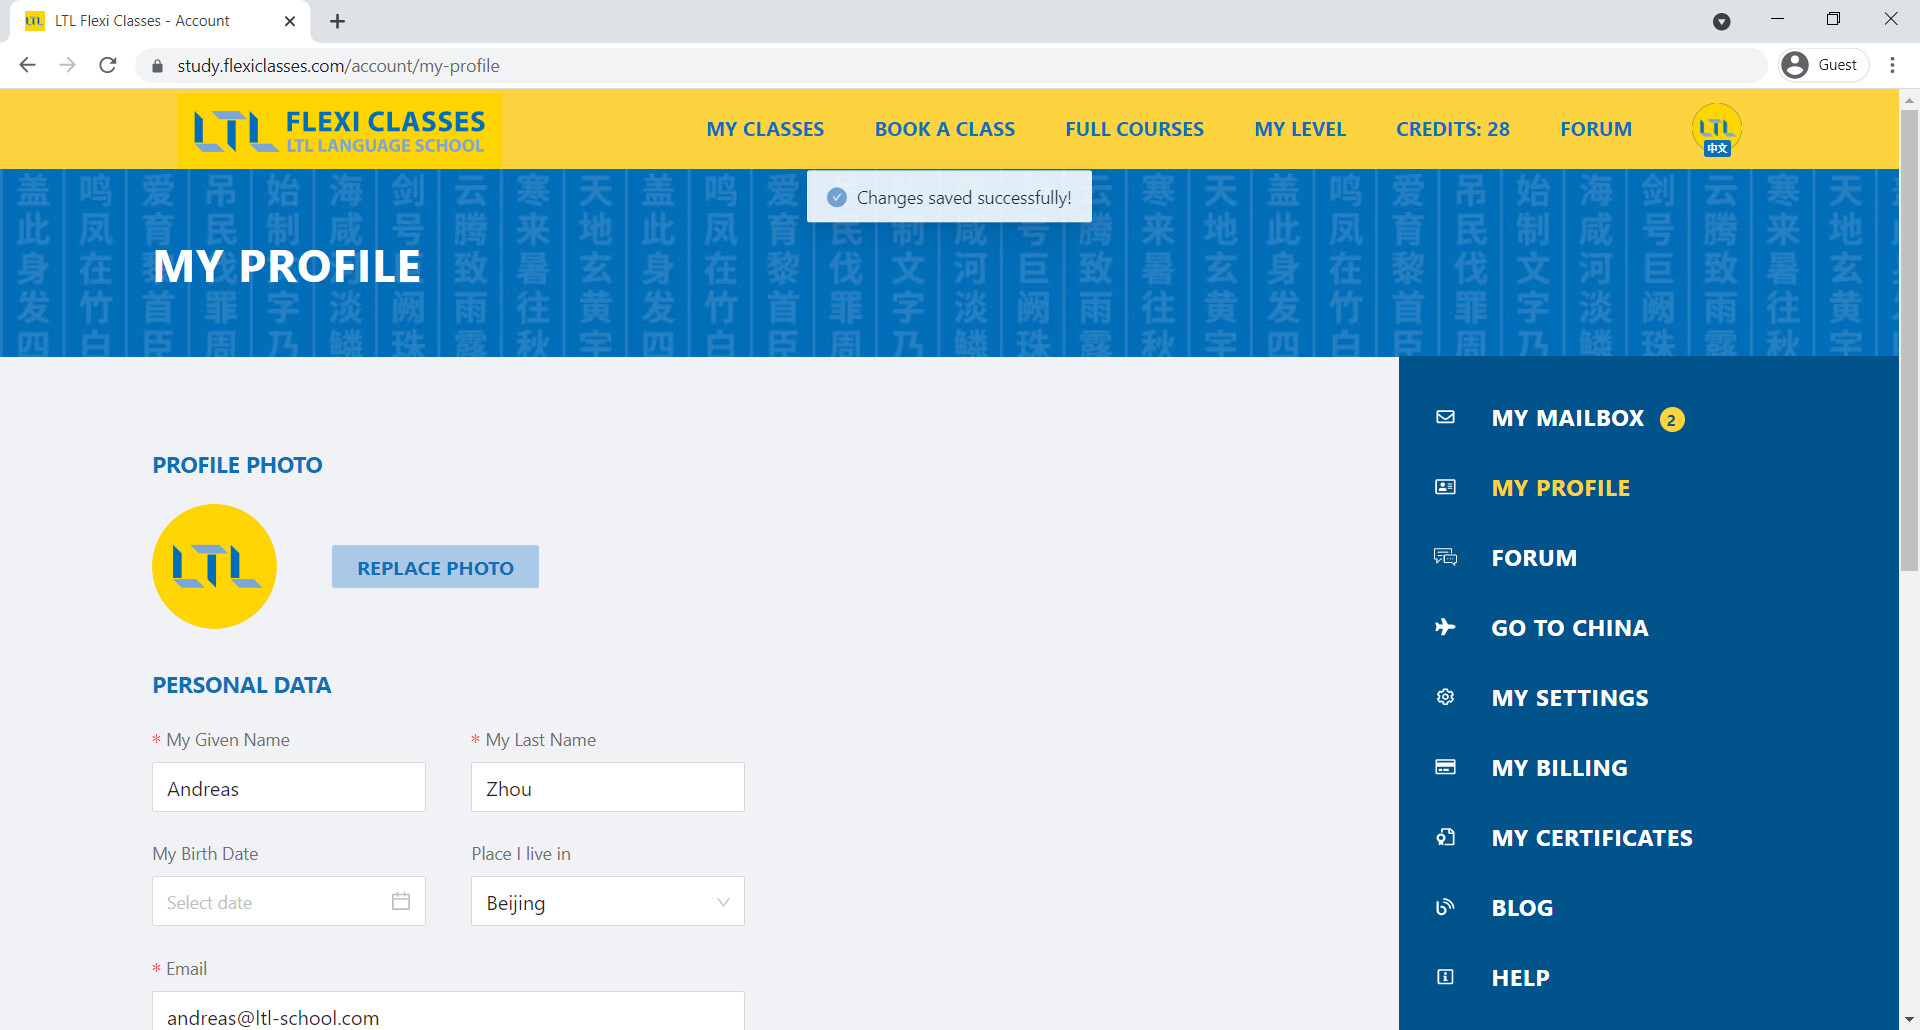Open the Help link in sidebar
1920x1030 pixels.
click(1520, 978)
